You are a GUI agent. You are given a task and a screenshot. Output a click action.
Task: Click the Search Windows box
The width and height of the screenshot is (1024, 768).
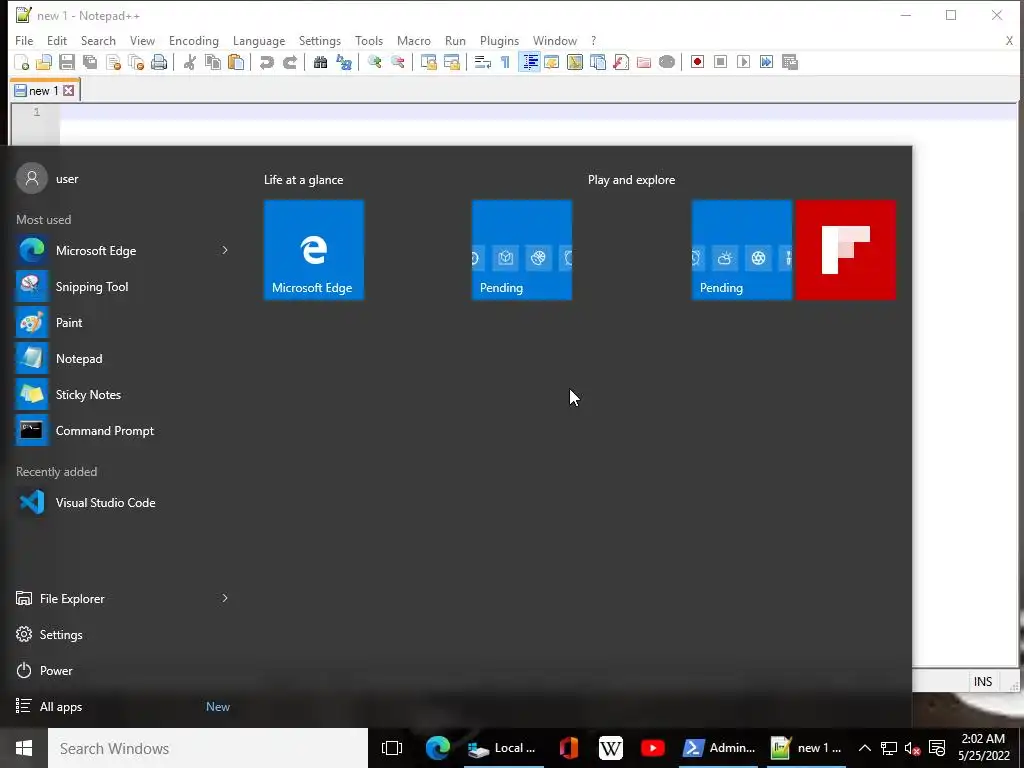click(208, 748)
